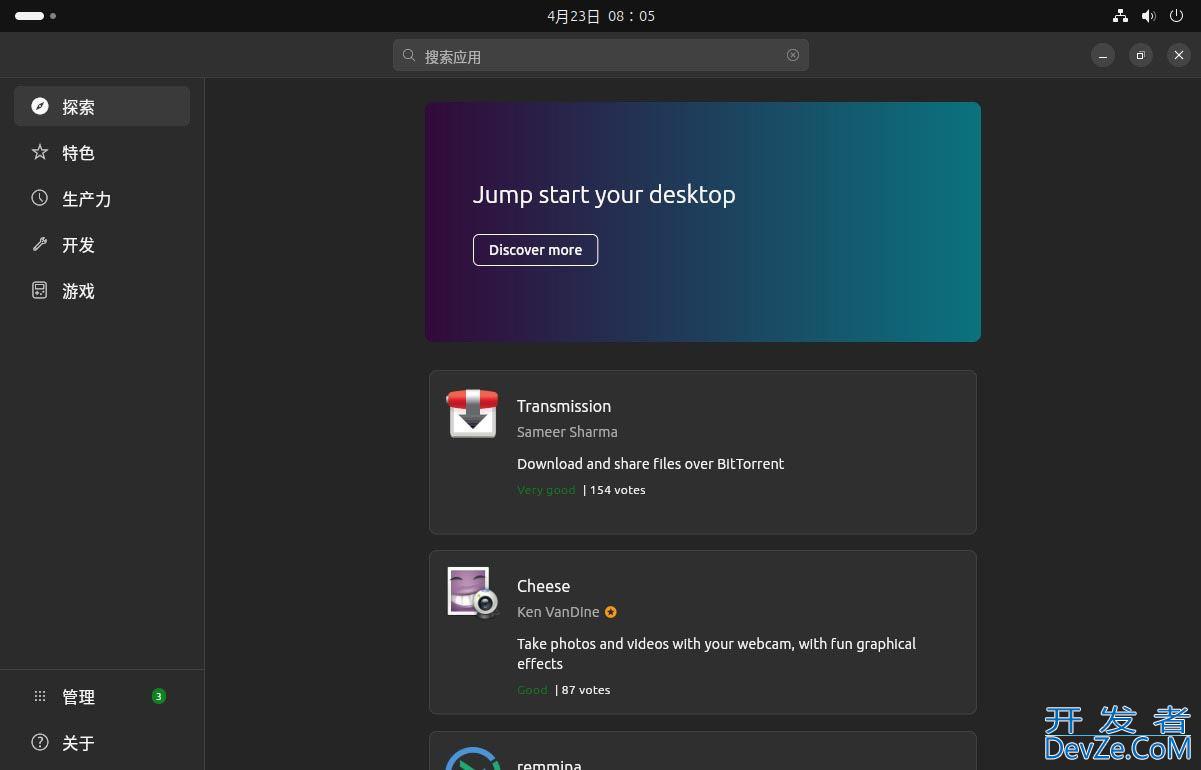Go to the 开发 section label
1201x770 pixels.
(78, 245)
